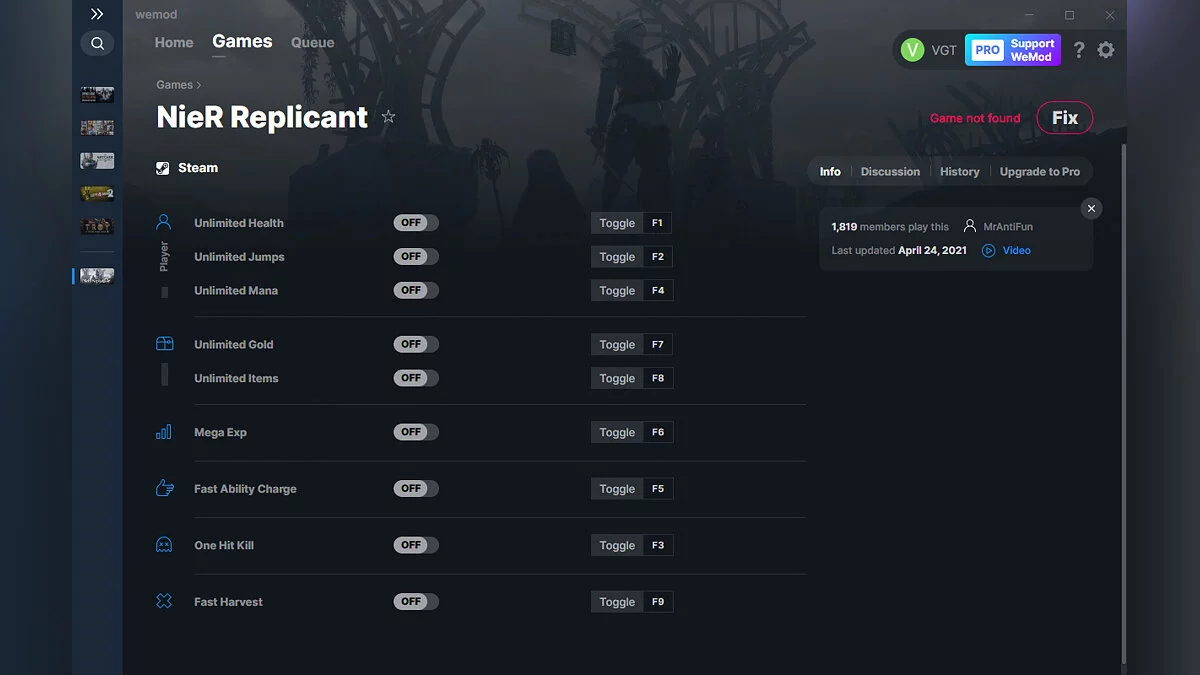The image size is (1200, 675).
Task: Open settings gear icon
Action: tap(1106, 50)
